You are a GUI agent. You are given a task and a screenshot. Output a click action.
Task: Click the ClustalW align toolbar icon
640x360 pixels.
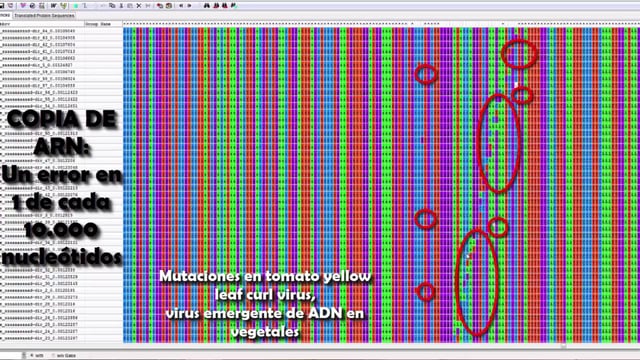[x=53, y=6]
